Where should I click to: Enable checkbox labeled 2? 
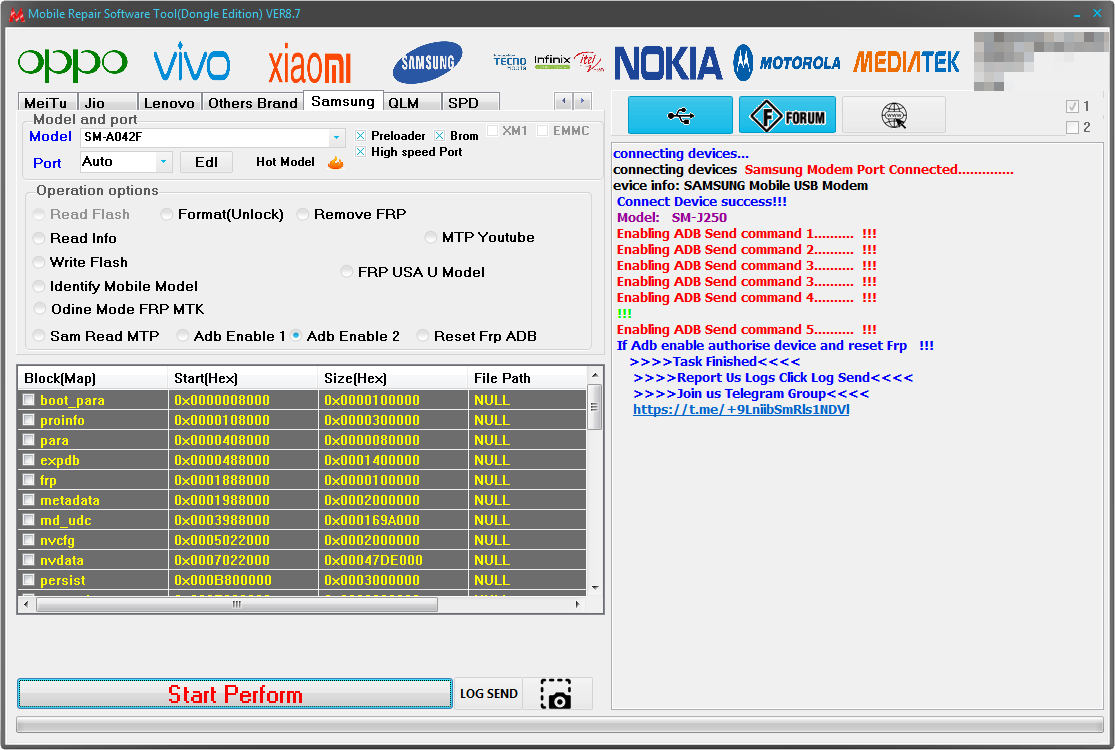[1072, 127]
